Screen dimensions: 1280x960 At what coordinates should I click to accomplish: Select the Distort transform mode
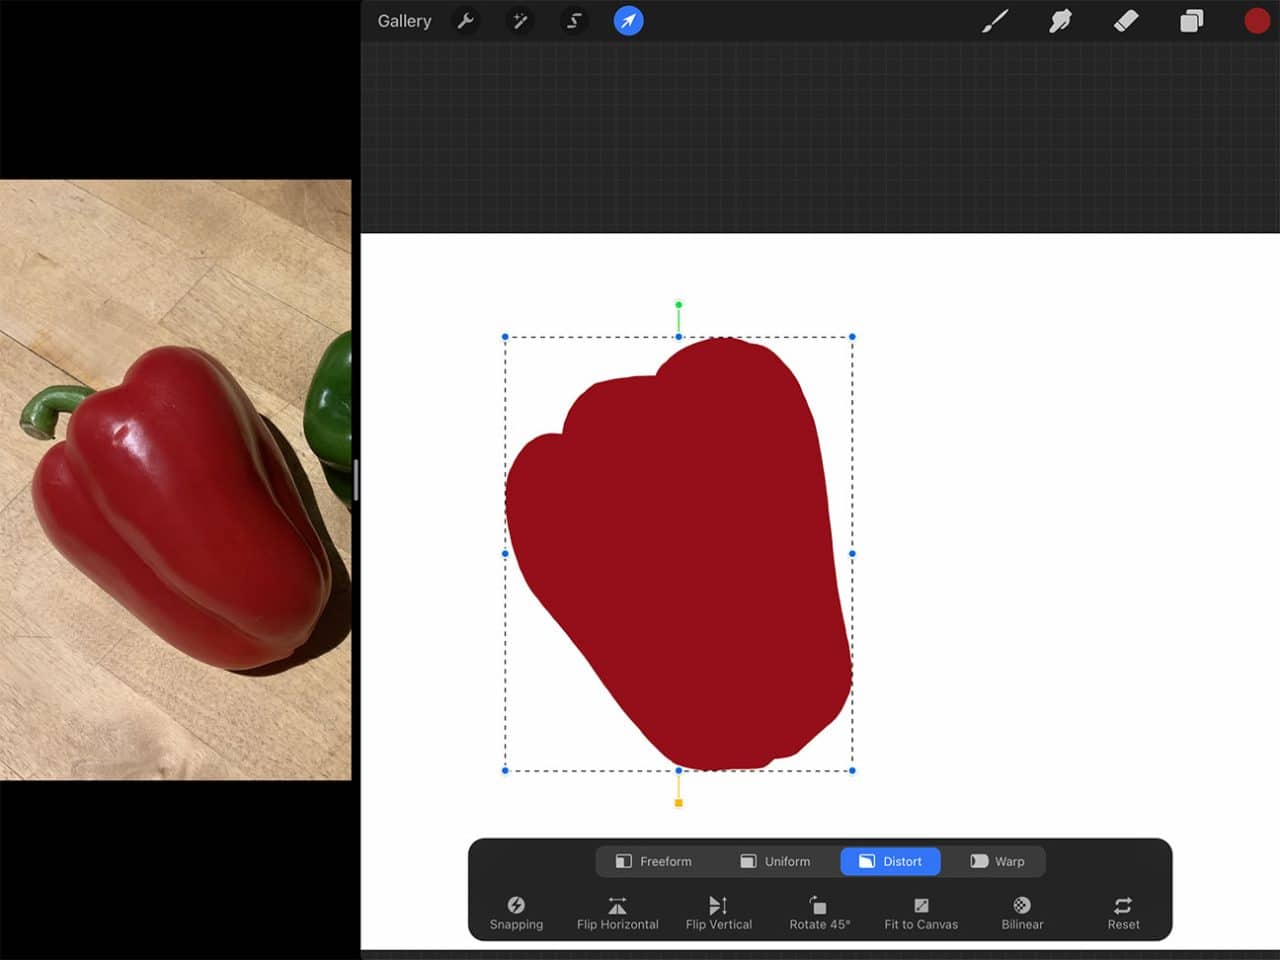890,861
